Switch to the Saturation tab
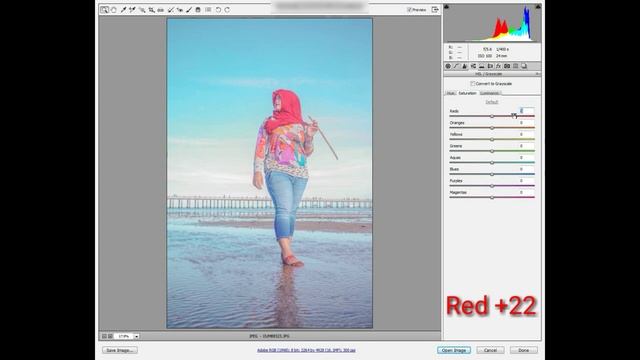 [x=467, y=93]
